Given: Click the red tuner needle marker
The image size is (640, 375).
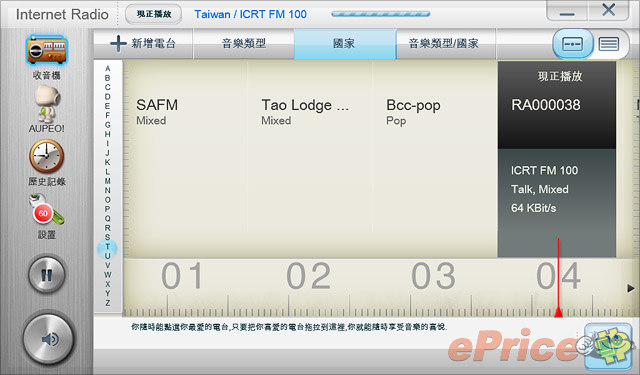Looking at the screenshot, I should [x=558, y=313].
